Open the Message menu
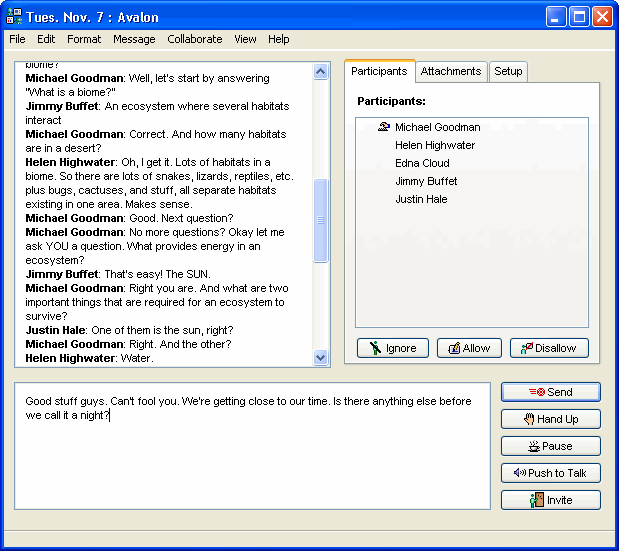 (134, 39)
